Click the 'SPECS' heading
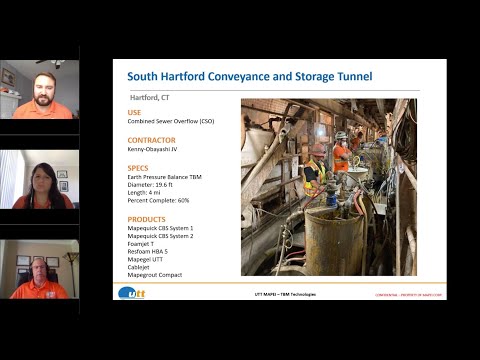 click(x=138, y=168)
